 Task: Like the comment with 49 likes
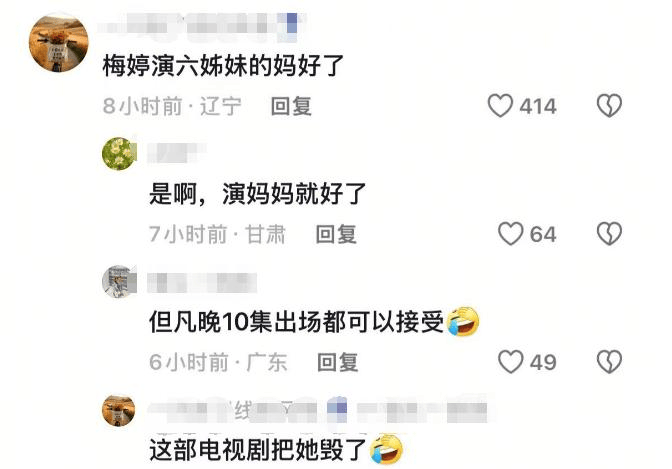(x=510, y=361)
